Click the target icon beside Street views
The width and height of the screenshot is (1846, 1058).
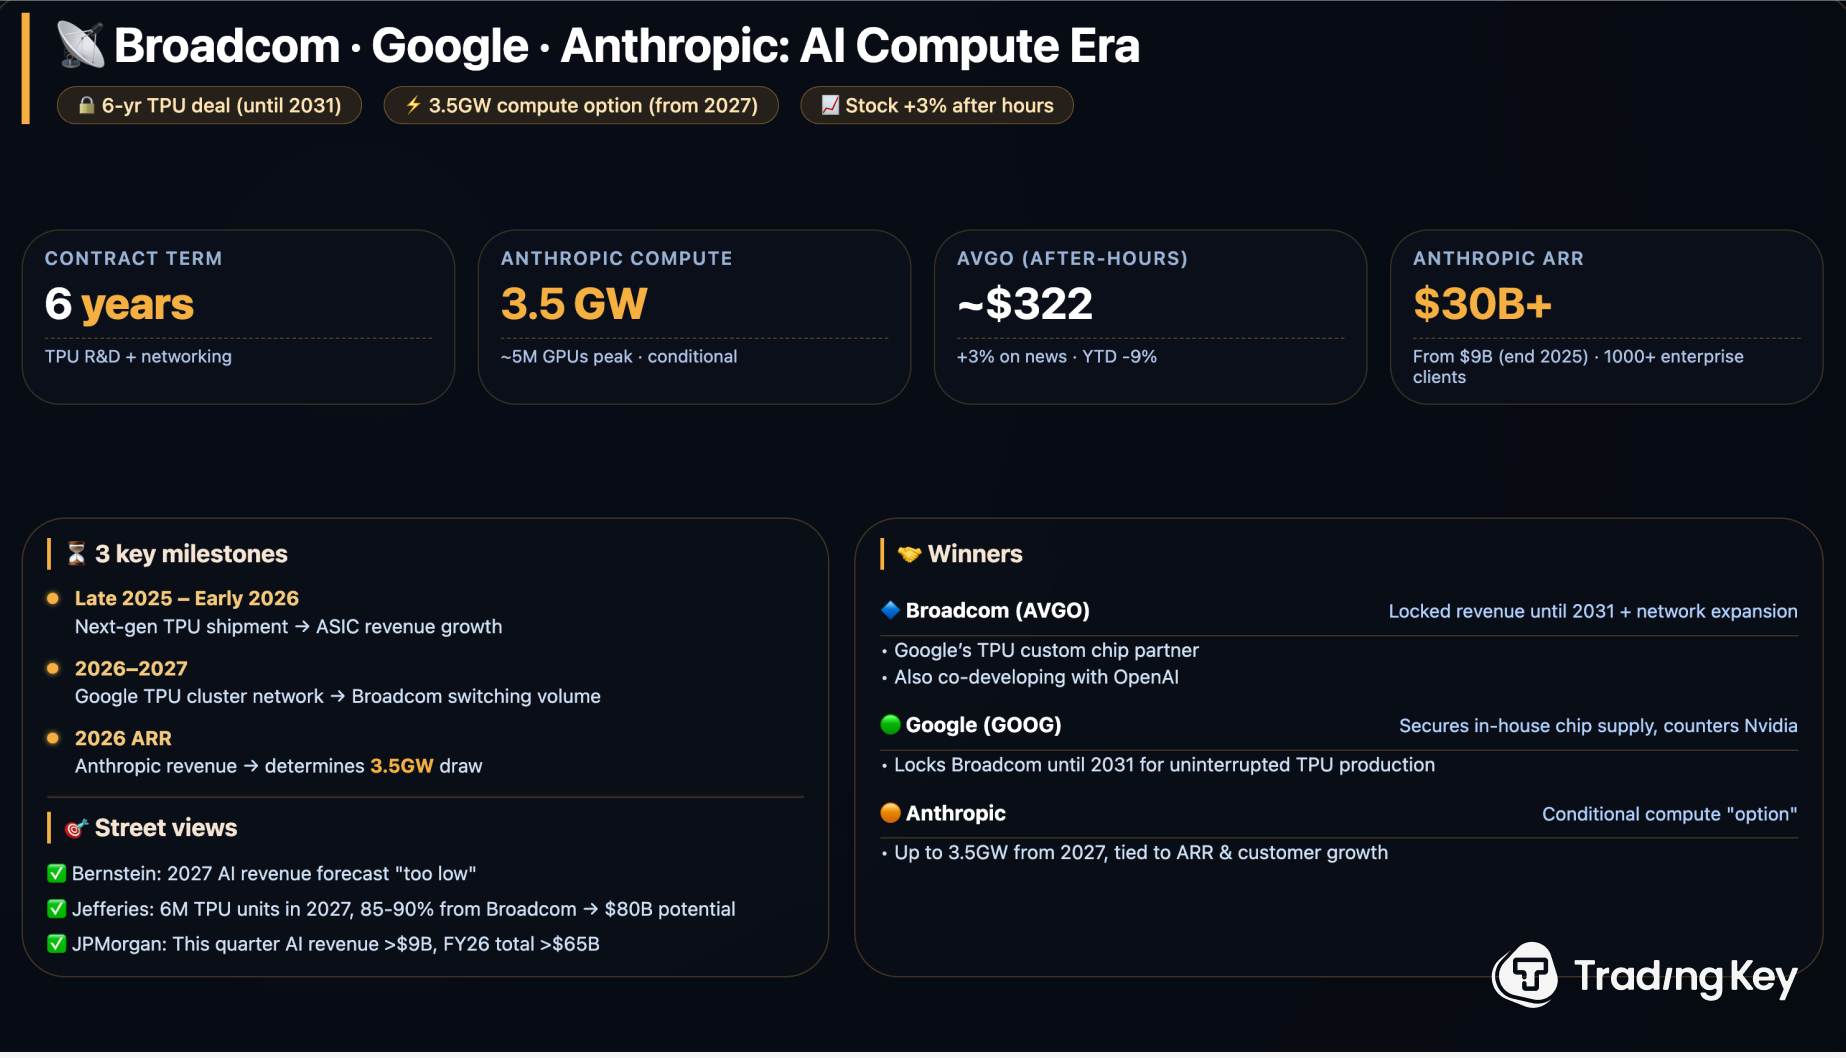point(76,828)
